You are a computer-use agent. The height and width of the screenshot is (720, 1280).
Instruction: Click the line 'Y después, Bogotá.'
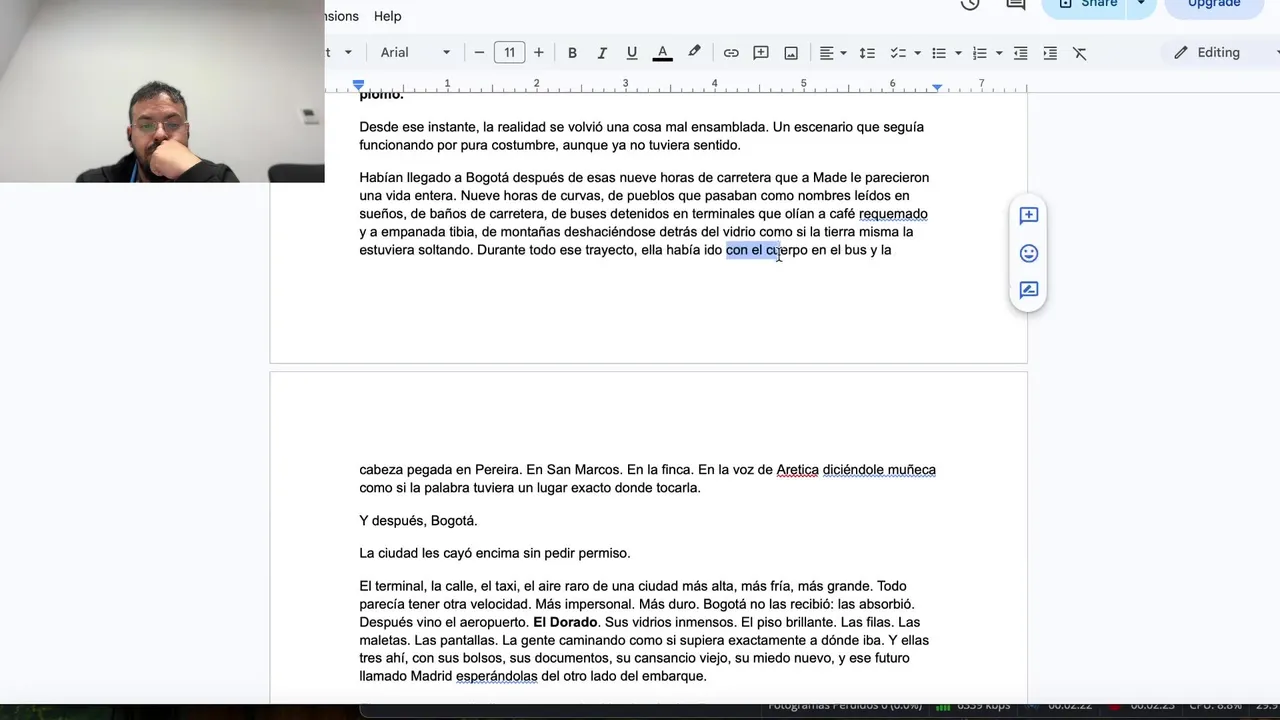tap(418, 521)
